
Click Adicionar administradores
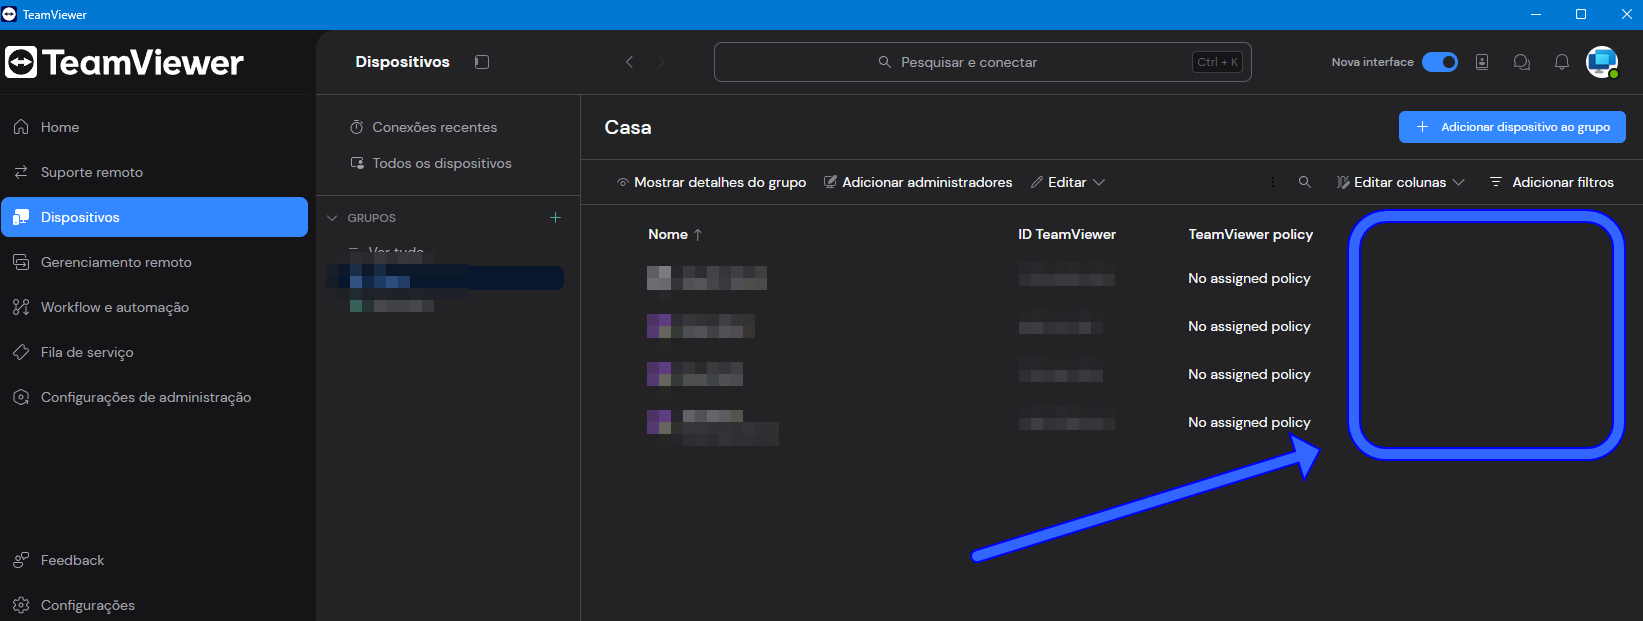[x=918, y=182]
